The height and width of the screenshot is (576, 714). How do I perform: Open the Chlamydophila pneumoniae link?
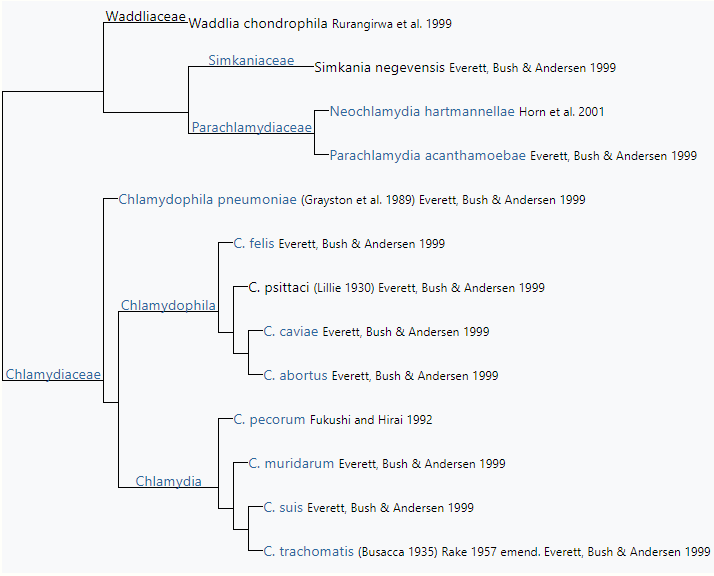pyautogui.click(x=208, y=200)
